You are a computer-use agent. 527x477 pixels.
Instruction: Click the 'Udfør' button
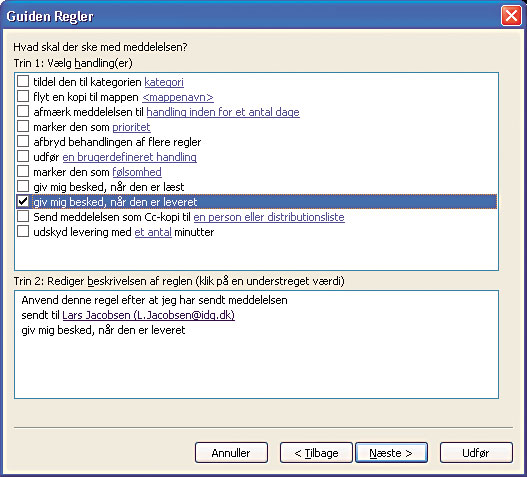[x=476, y=453]
